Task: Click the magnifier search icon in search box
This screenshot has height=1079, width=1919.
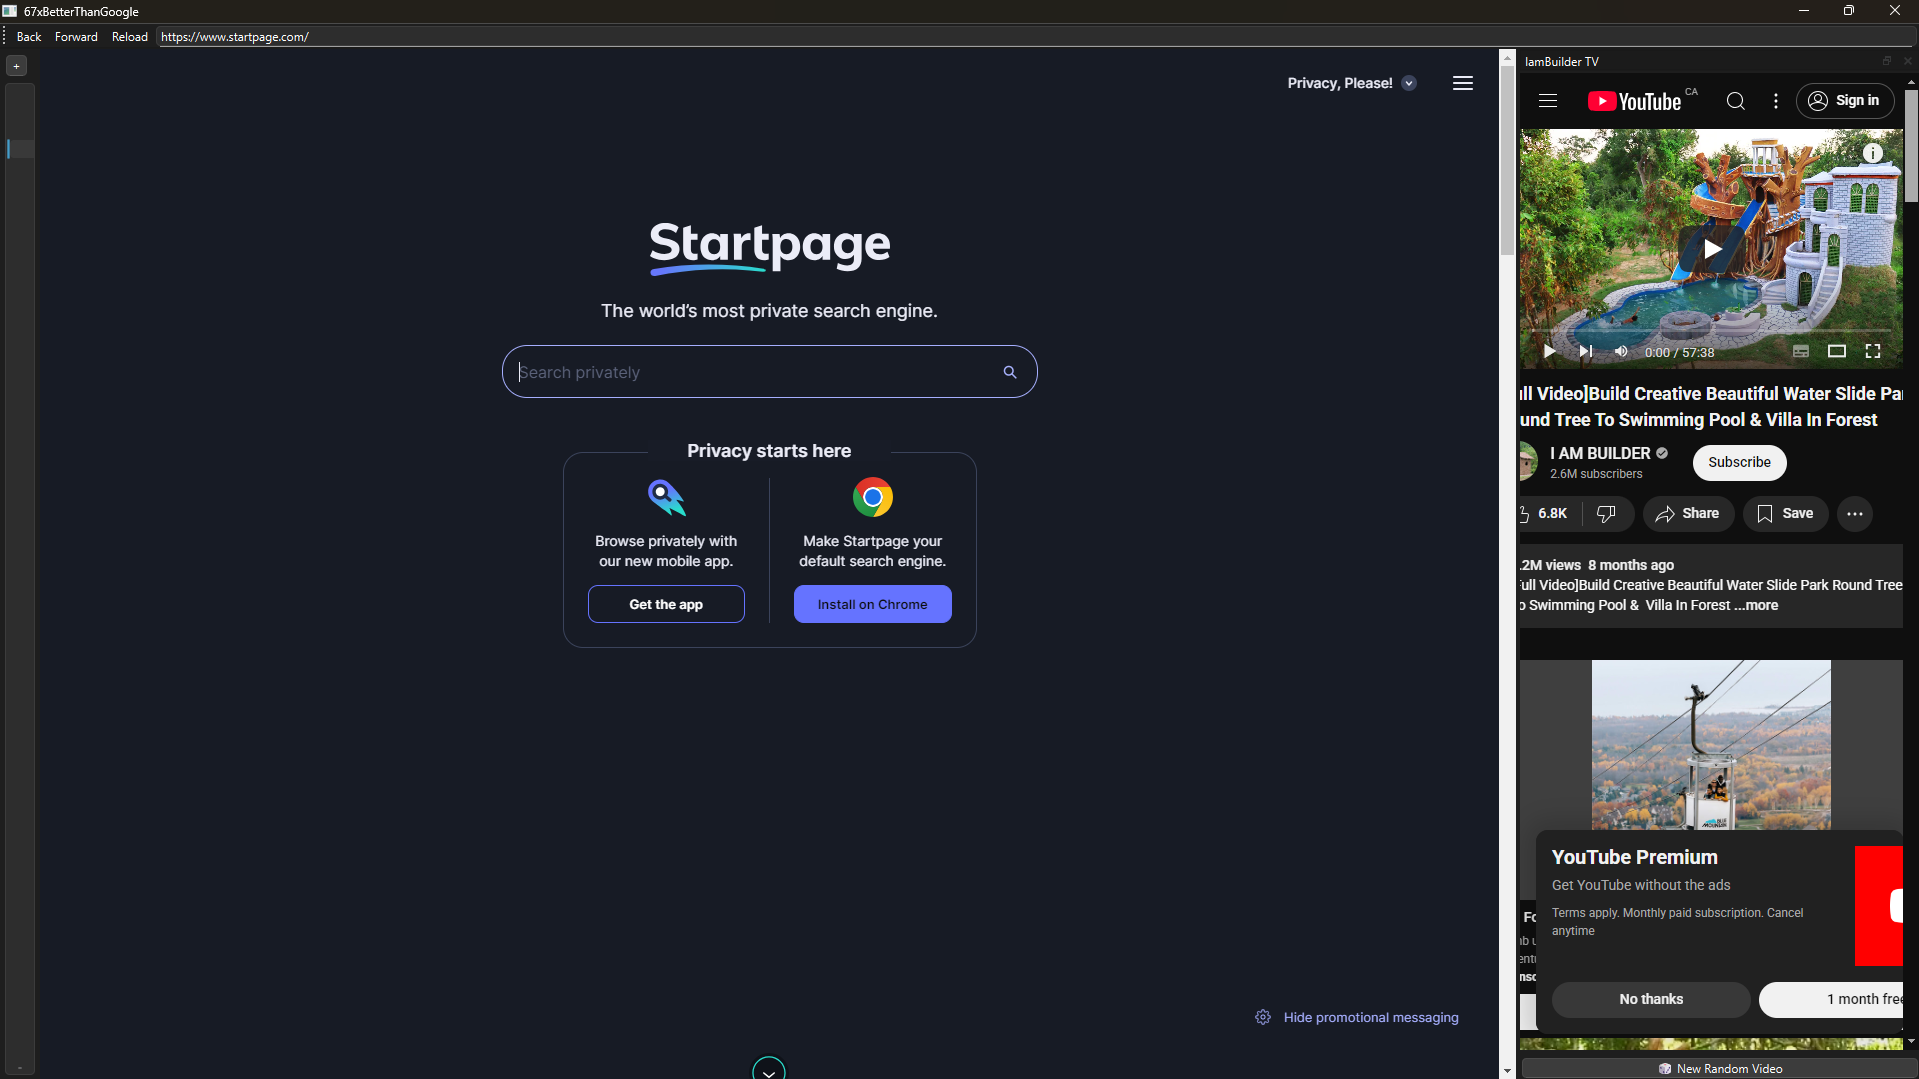Action: pyautogui.click(x=1010, y=372)
